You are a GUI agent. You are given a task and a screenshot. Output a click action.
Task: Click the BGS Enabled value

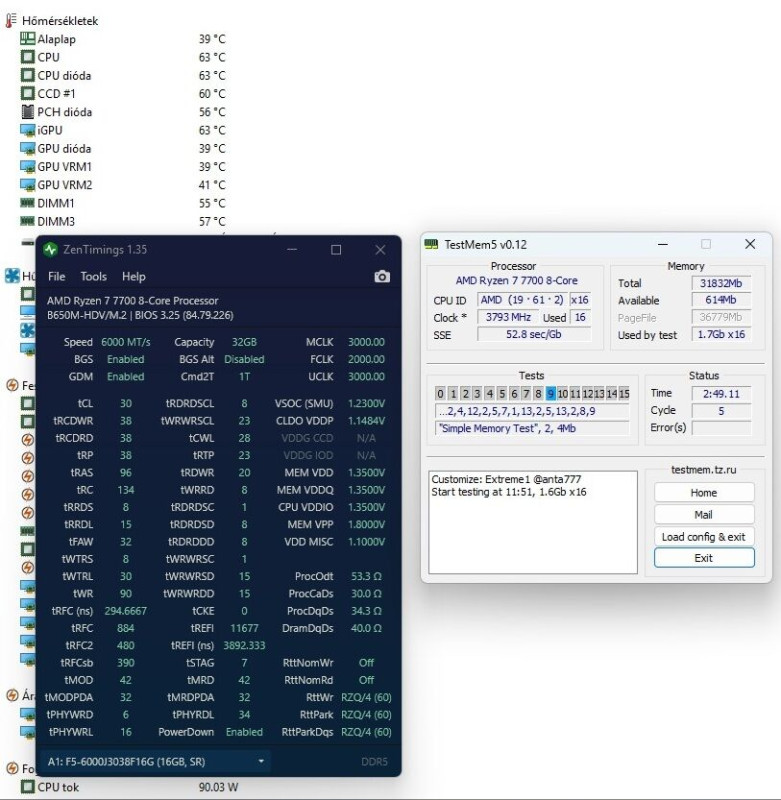[125, 359]
